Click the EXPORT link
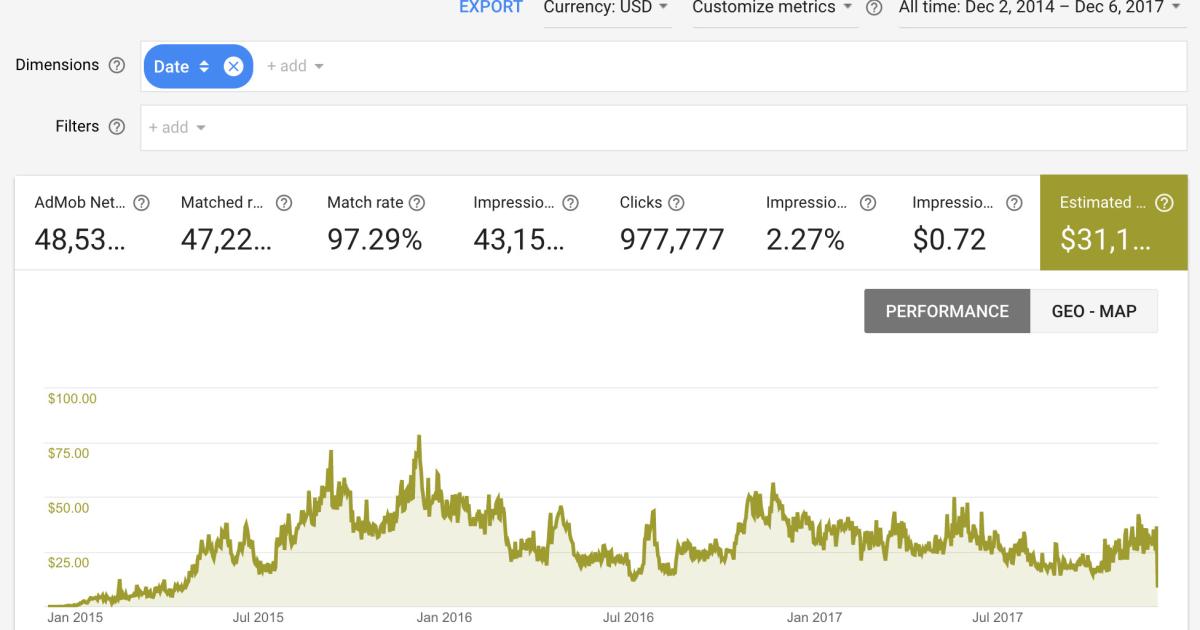The image size is (1200, 630). pyautogui.click(x=491, y=8)
